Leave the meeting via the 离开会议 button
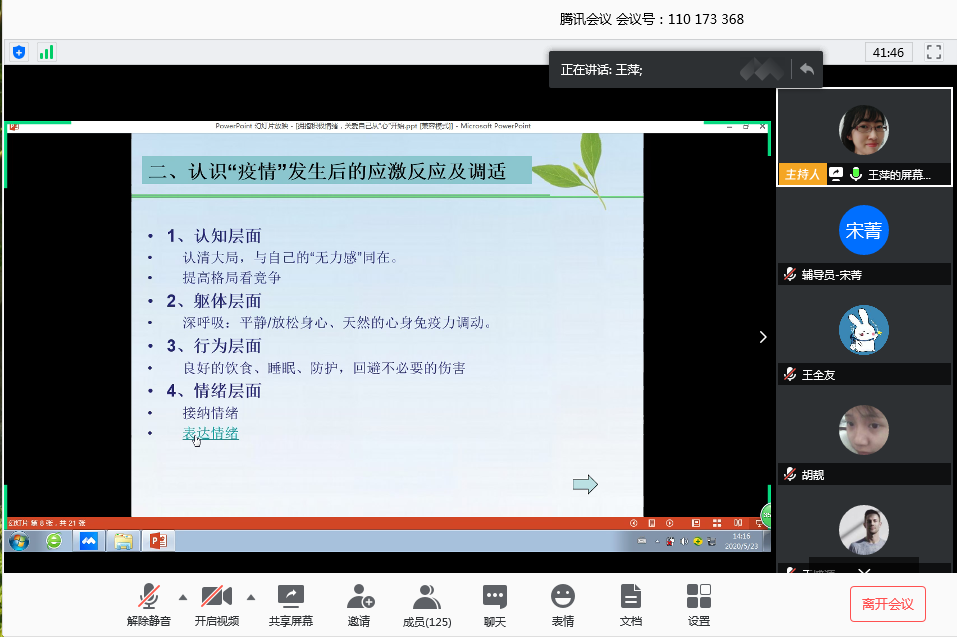Image resolution: width=957 pixels, height=637 pixels. point(888,604)
